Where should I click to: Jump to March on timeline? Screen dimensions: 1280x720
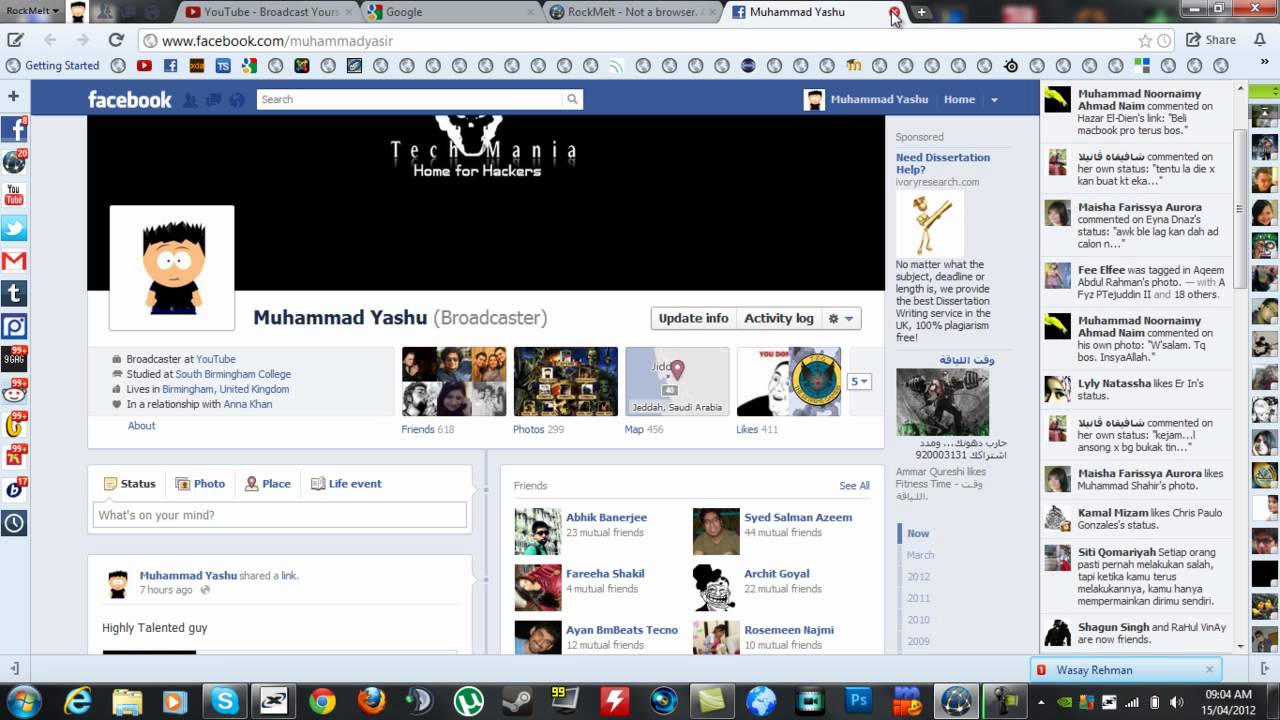(x=920, y=555)
